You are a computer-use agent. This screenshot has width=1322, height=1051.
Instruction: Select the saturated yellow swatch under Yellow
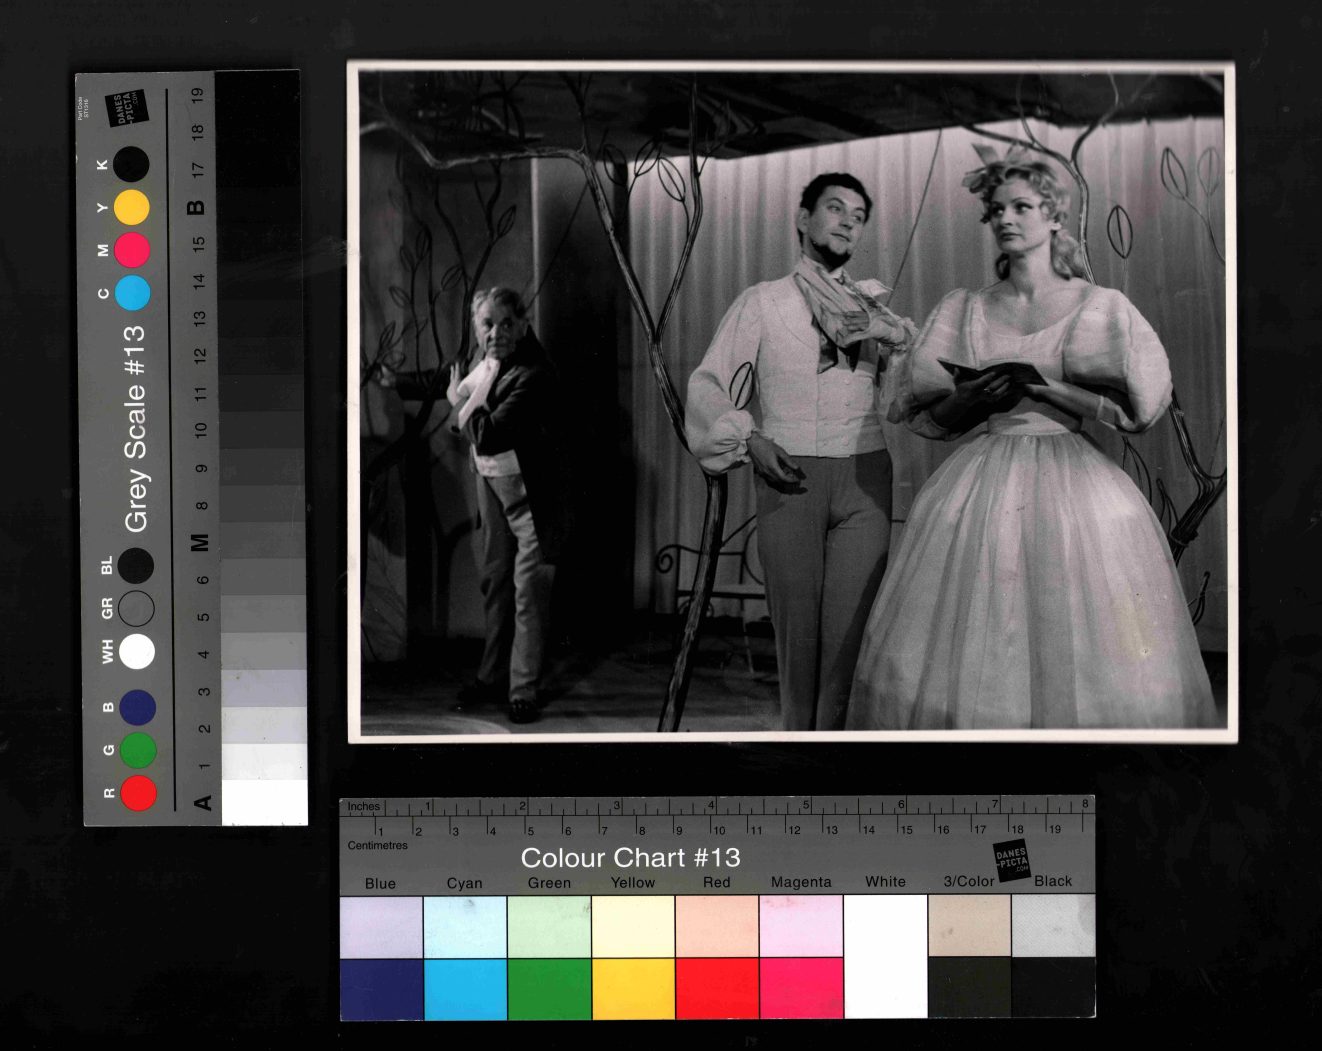click(x=633, y=988)
